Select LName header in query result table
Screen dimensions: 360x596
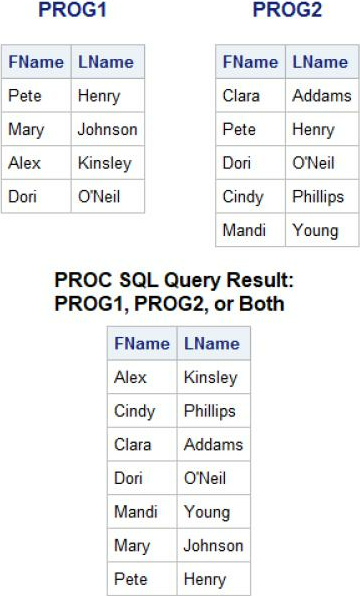point(214,343)
